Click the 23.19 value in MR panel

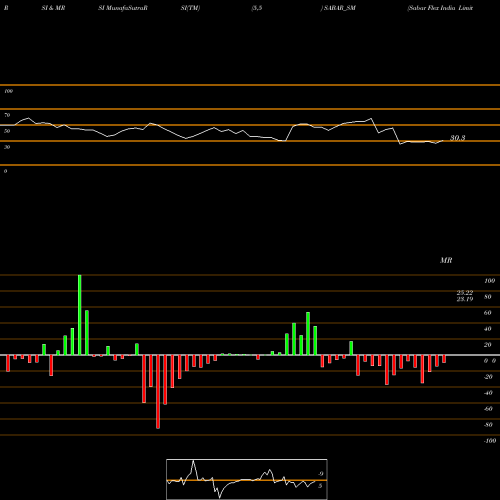pyautogui.click(x=465, y=299)
